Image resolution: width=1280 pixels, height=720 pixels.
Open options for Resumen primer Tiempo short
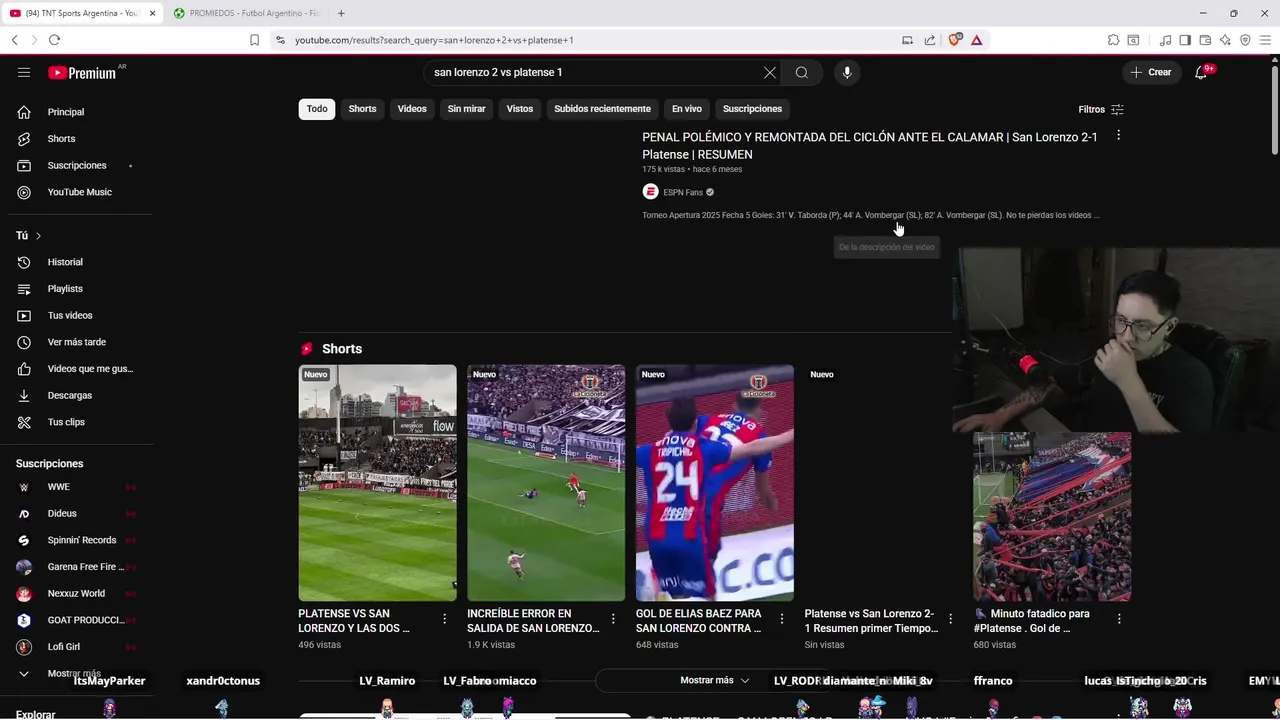[951, 619]
